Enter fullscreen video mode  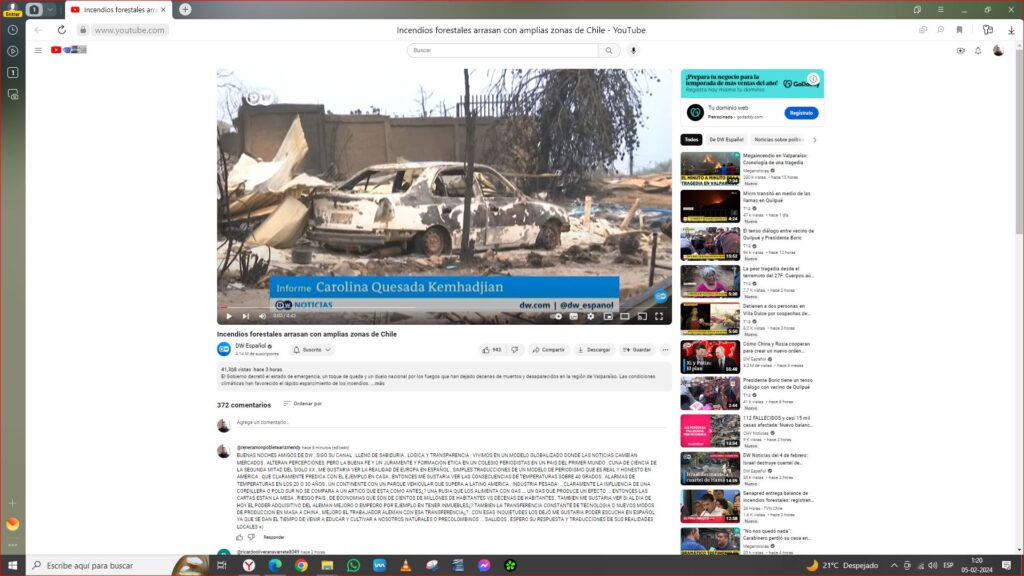(x=659, y=316)
